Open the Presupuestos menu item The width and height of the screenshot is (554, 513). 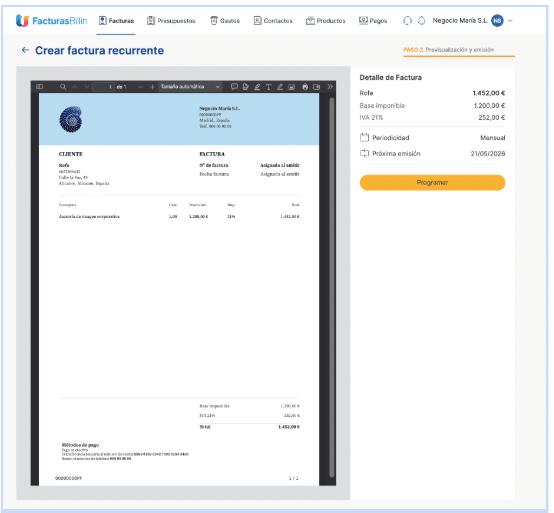[171, 21]
